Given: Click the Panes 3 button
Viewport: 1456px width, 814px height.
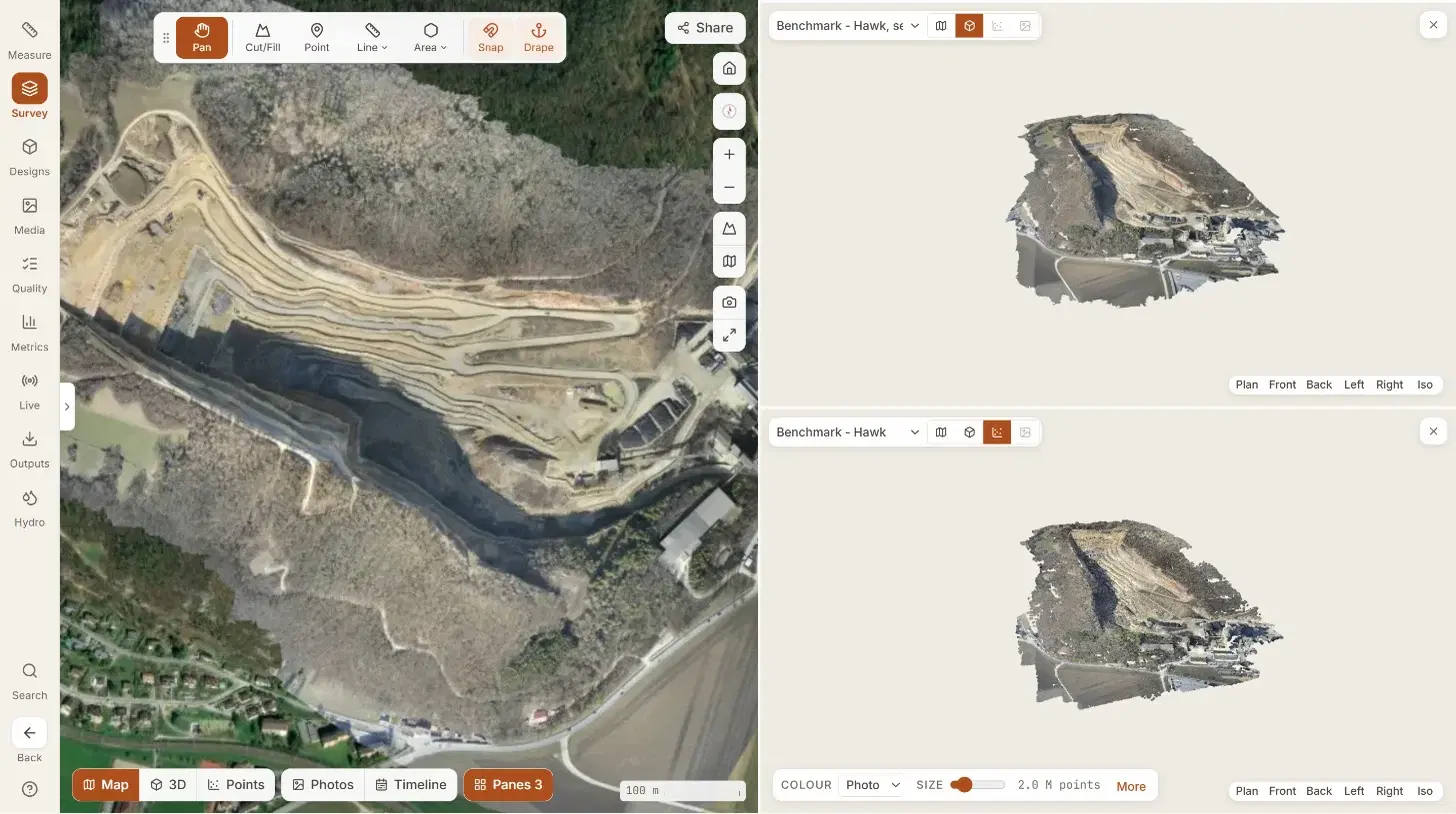Looking at the screenshot, I should pyautogui.click(x=508, y=785).
